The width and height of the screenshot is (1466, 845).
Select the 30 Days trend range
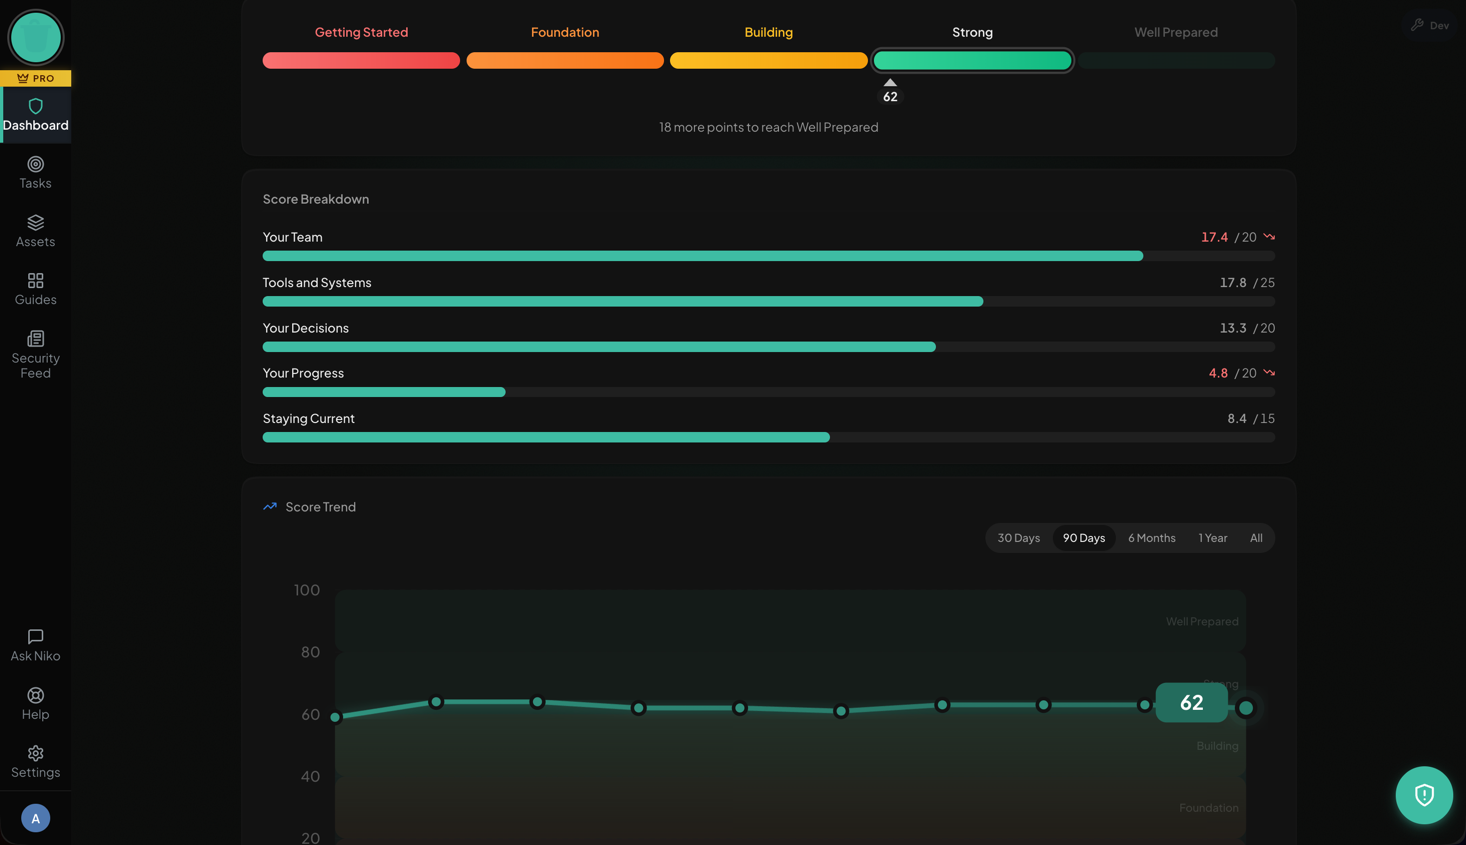click(1018, 538)
